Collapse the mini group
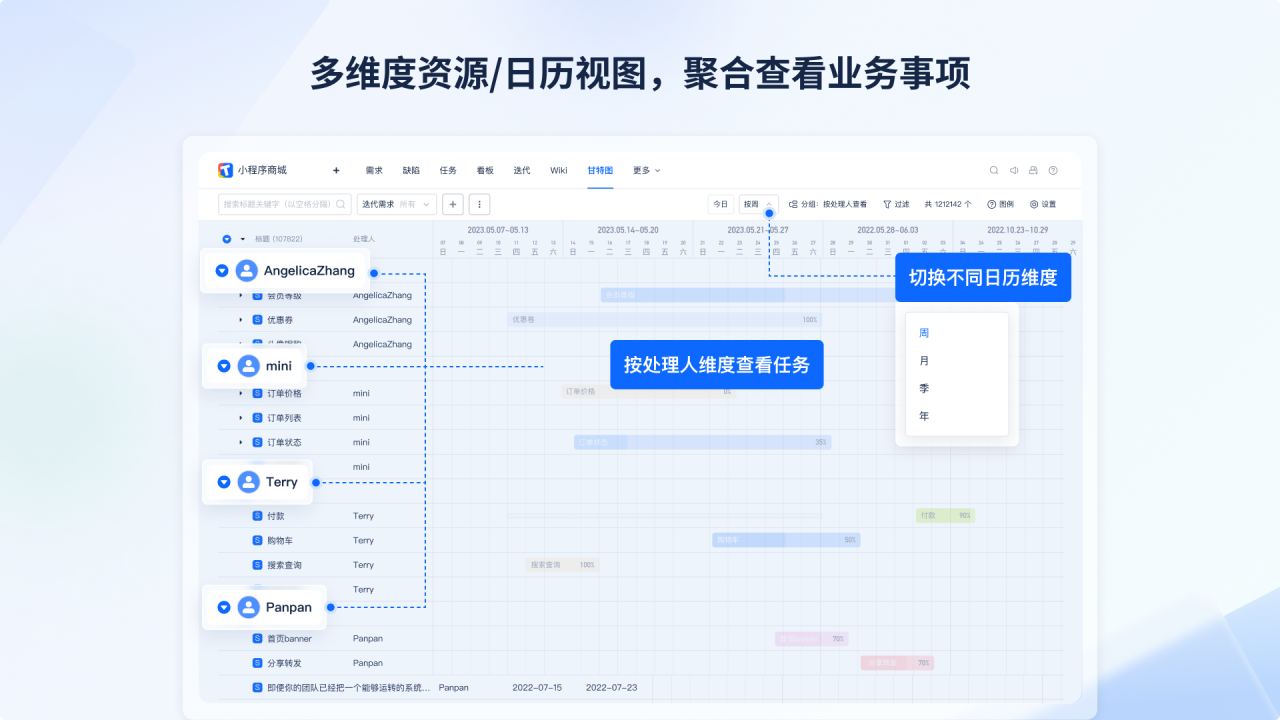Viewport: 1280px width, 720px height. coord(224,366)
